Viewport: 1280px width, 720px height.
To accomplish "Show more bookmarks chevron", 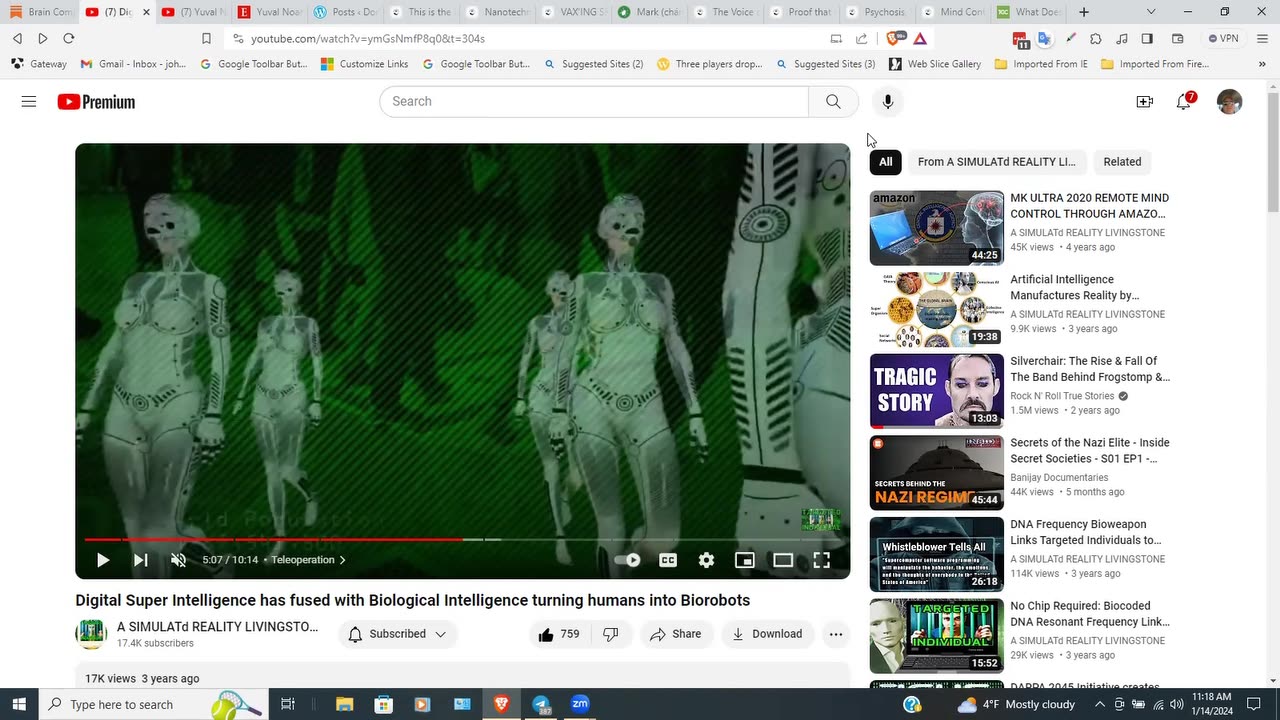I will click(1260, 64).
